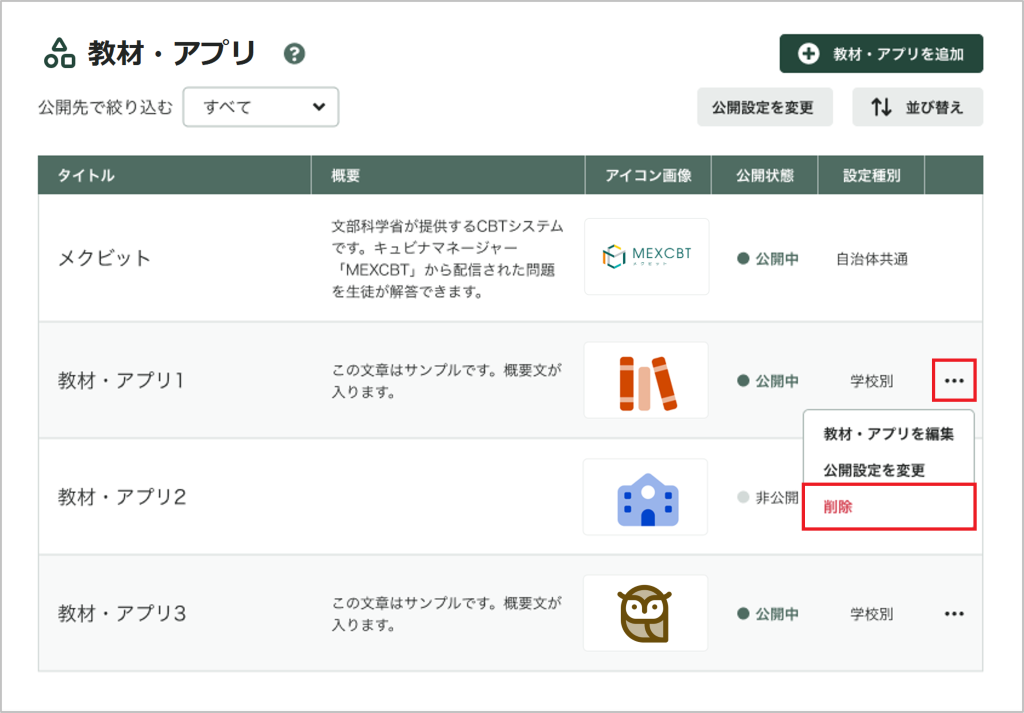Select 教材・アプリを編集 in the menu
Image resolution: width=1024 pixels, height=713 pixels.
888,434
